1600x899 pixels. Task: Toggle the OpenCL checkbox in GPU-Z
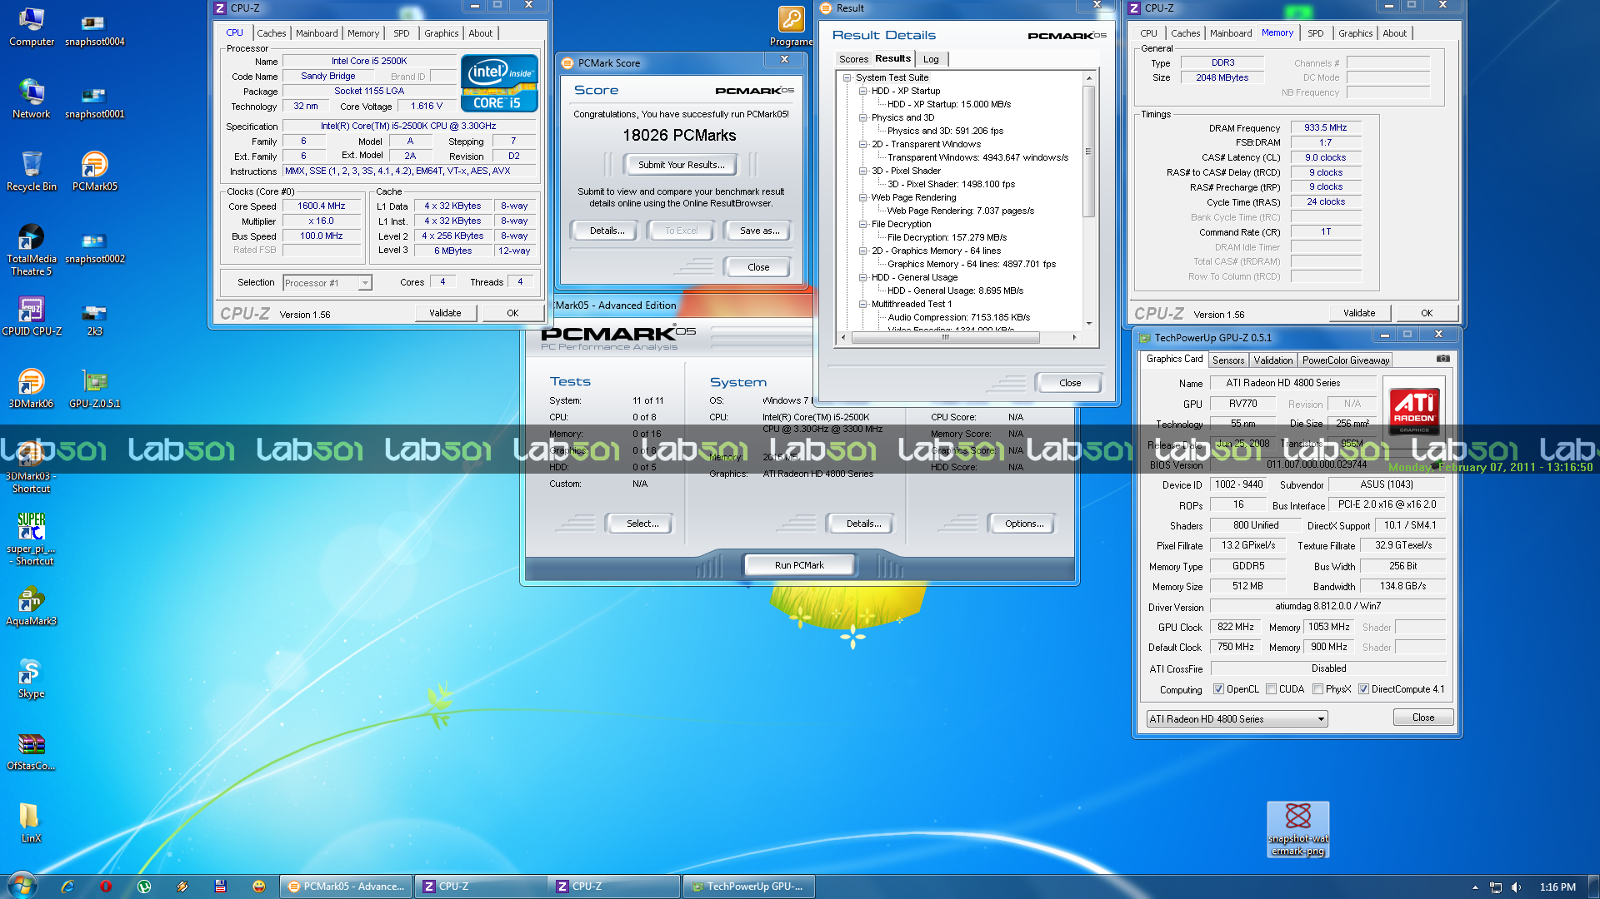(1218, 688)
